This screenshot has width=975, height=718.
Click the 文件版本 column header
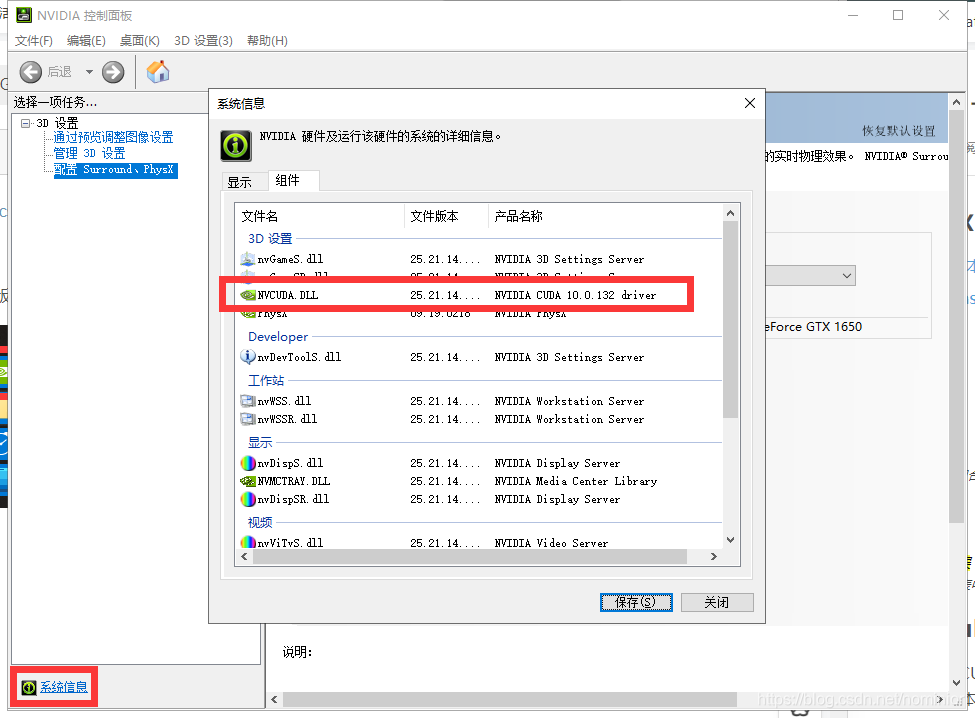coord(446,216)
